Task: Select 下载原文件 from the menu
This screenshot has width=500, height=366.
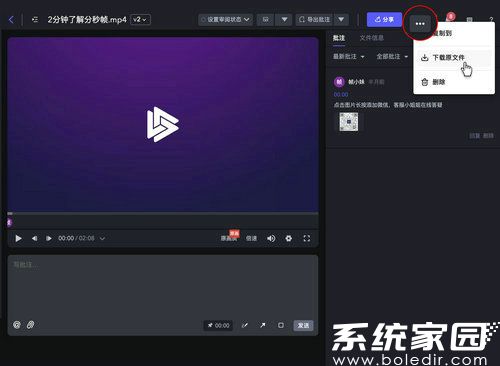Action: point(454,58)
